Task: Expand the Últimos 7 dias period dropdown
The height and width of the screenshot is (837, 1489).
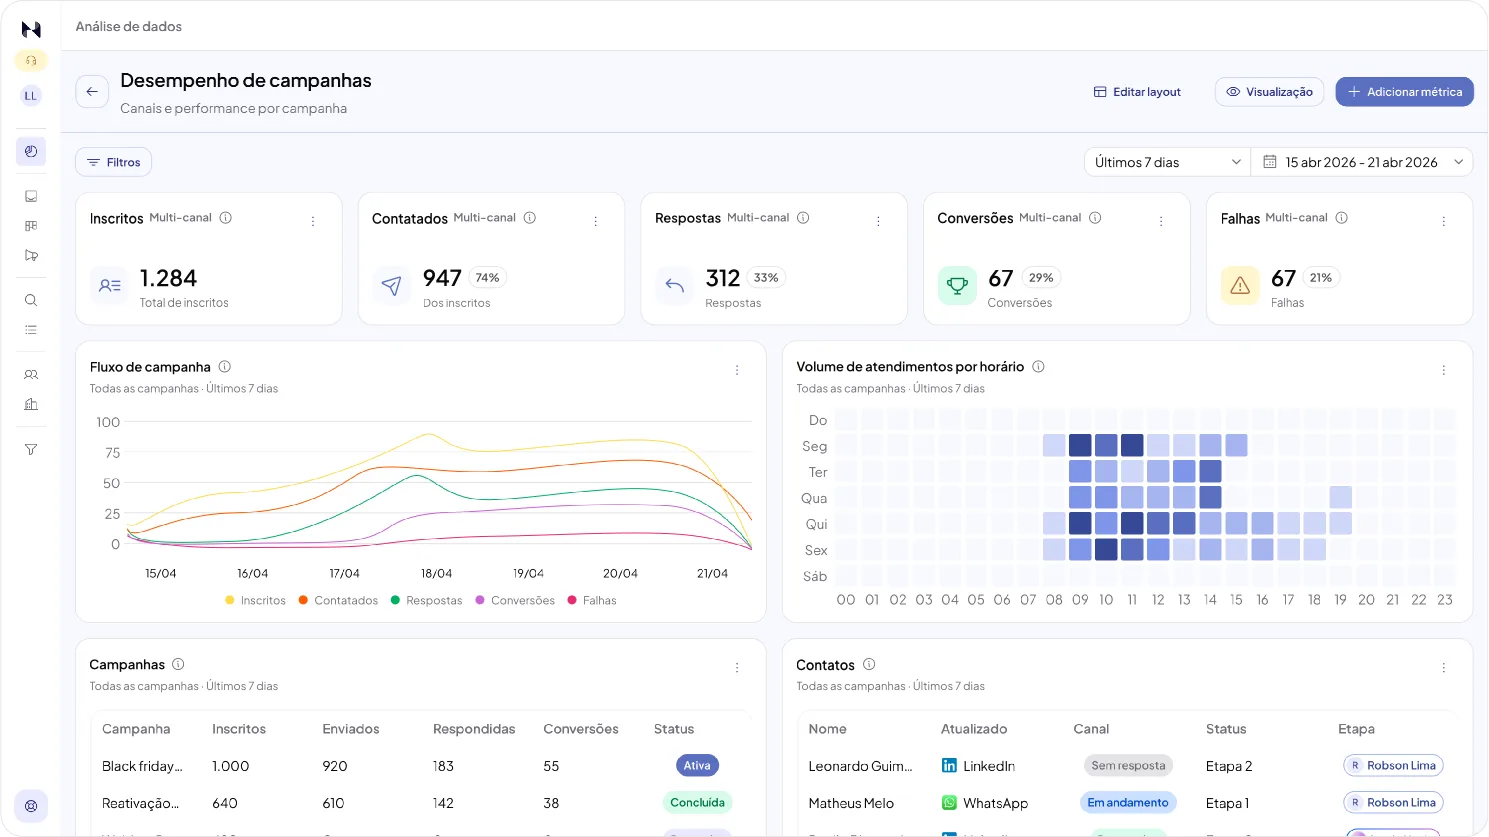Action: 1168,162
